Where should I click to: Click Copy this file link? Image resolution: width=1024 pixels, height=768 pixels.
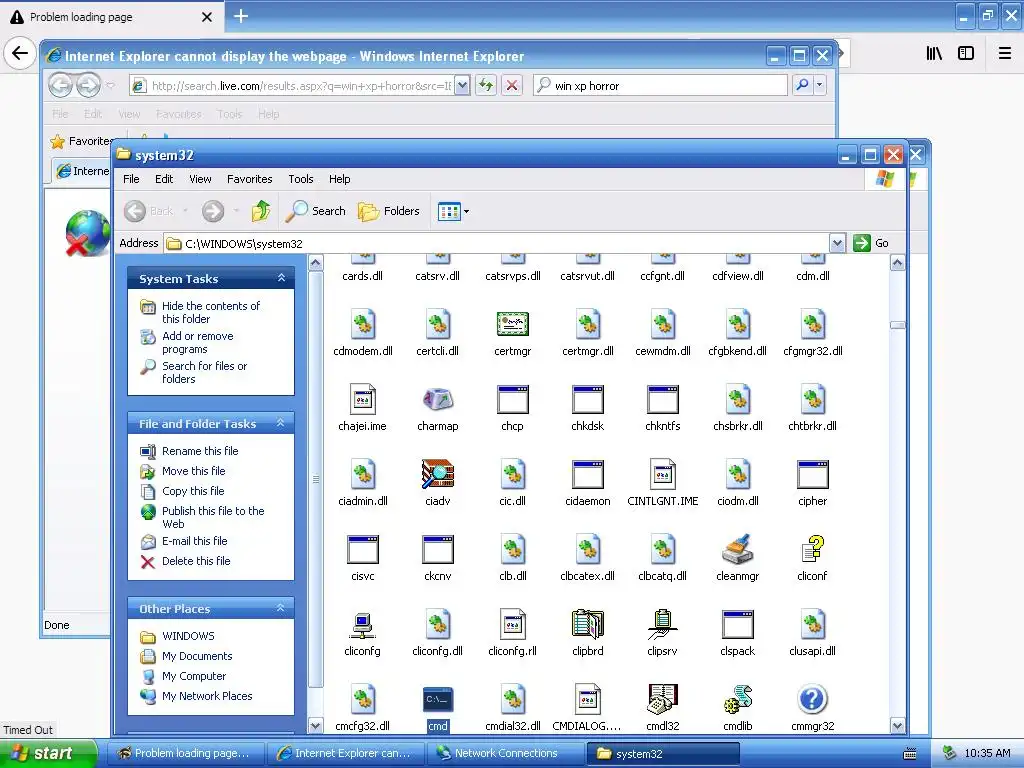coord(193,490)
